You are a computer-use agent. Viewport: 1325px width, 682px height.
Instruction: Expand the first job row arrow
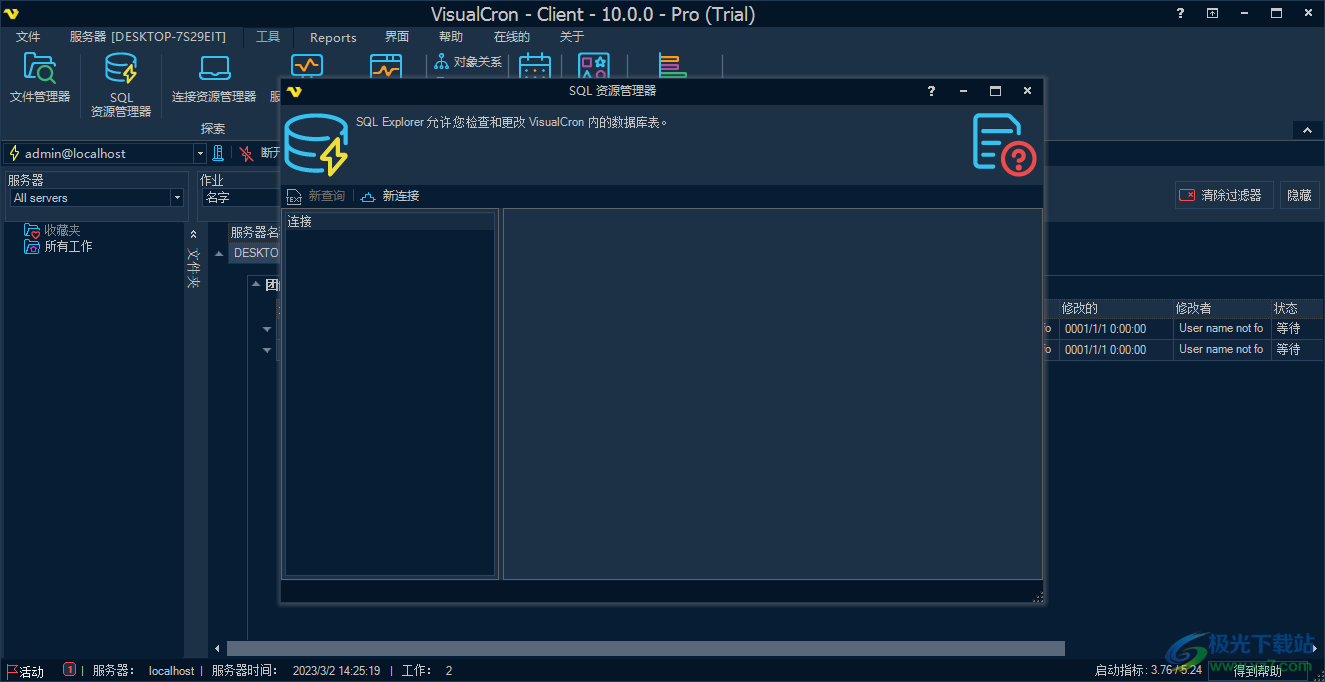[x=267, y=329]
